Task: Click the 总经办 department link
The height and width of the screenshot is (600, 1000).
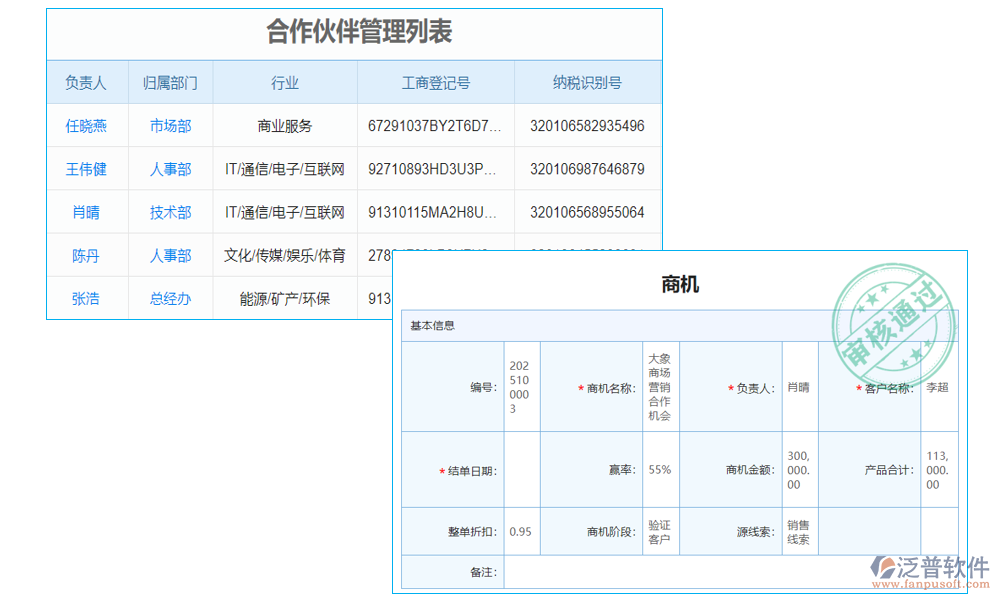Action: coord(169,297)
